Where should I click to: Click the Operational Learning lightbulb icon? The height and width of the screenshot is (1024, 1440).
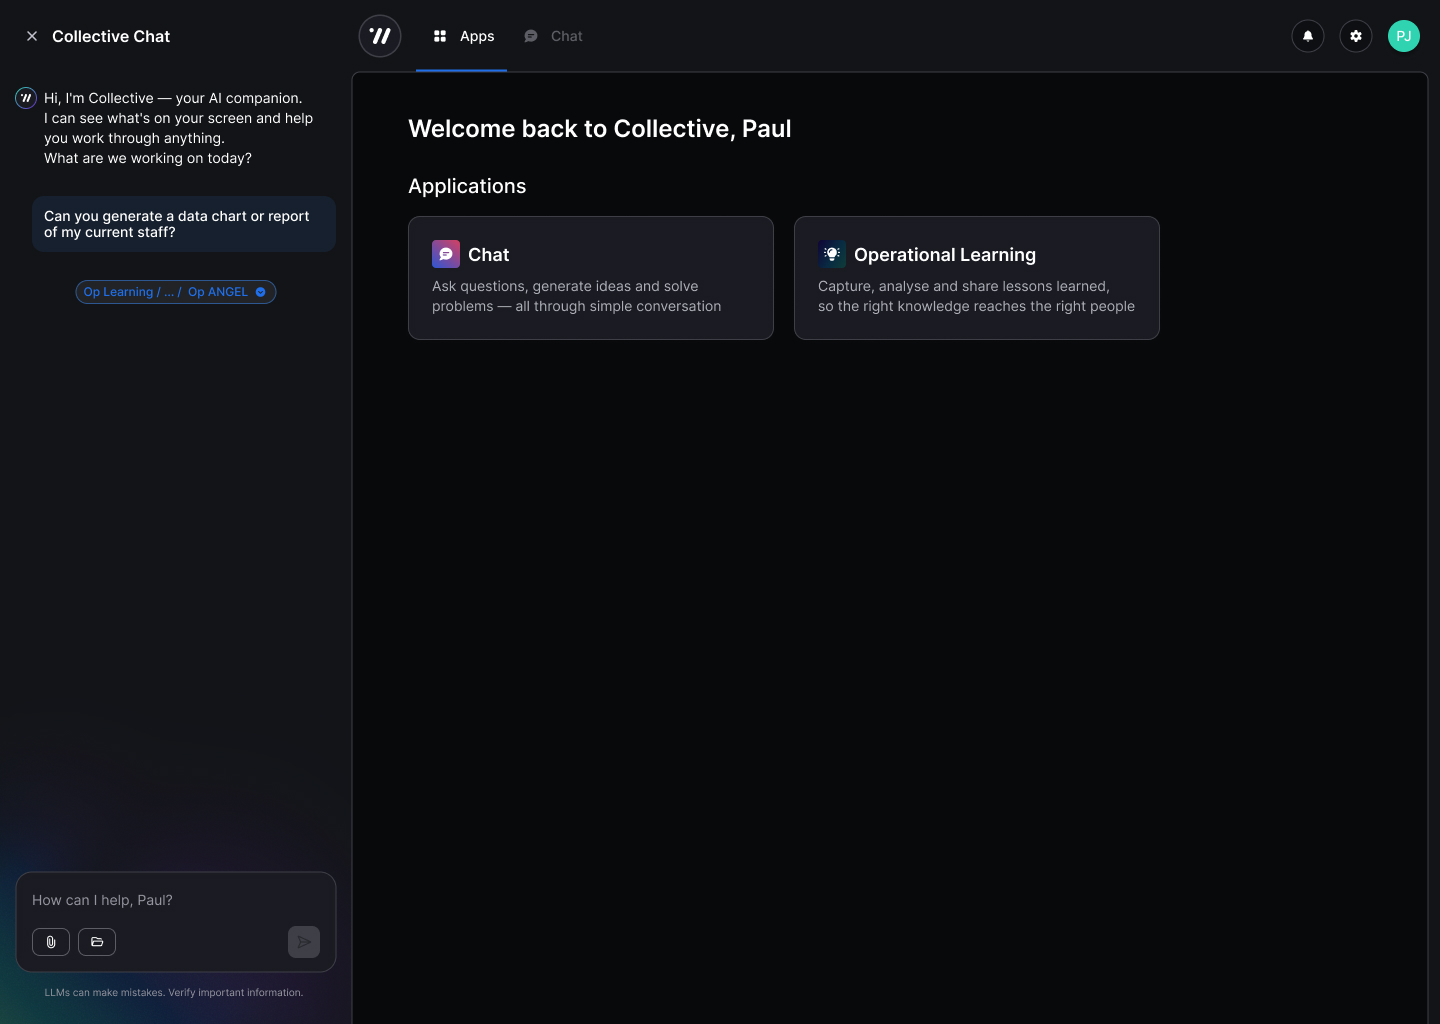click(832, 254)
